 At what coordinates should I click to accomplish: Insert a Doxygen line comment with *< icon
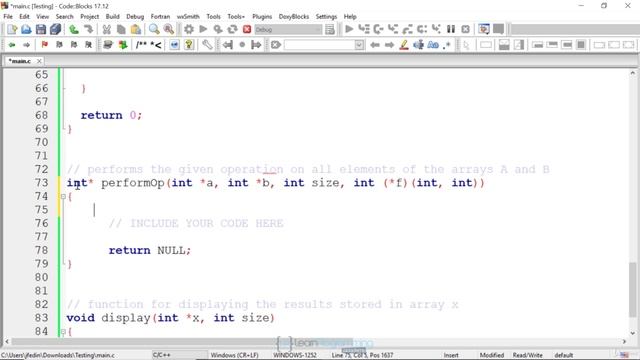[x=156, y=45]
